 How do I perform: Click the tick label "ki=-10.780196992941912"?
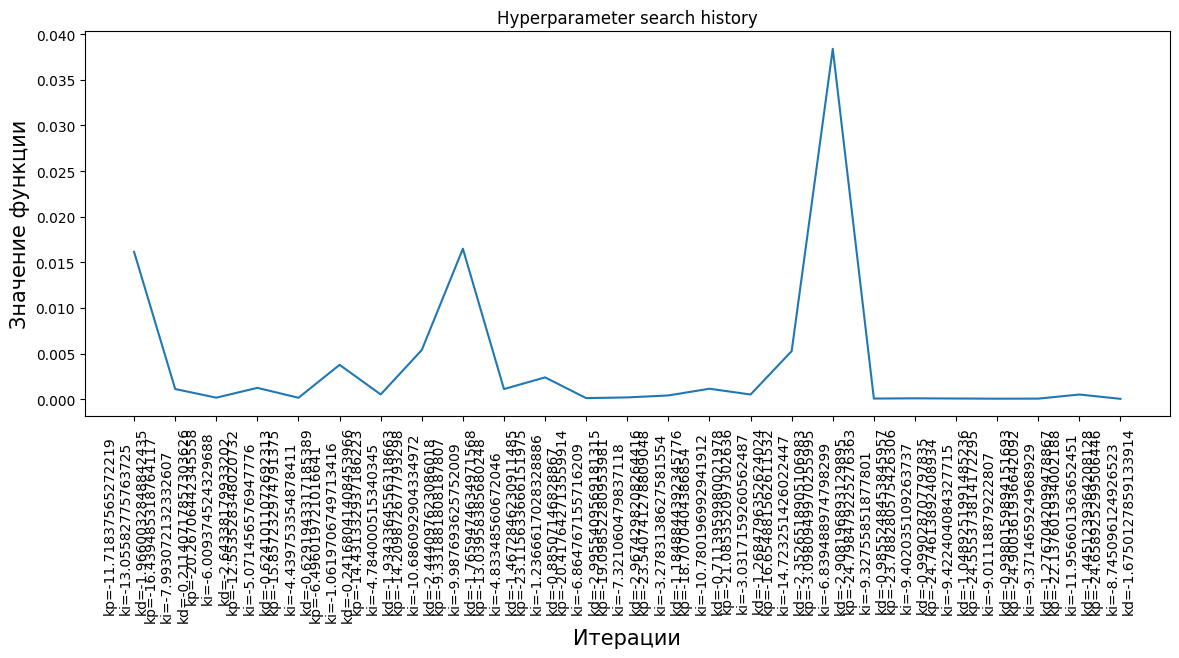tap(700, 528)
